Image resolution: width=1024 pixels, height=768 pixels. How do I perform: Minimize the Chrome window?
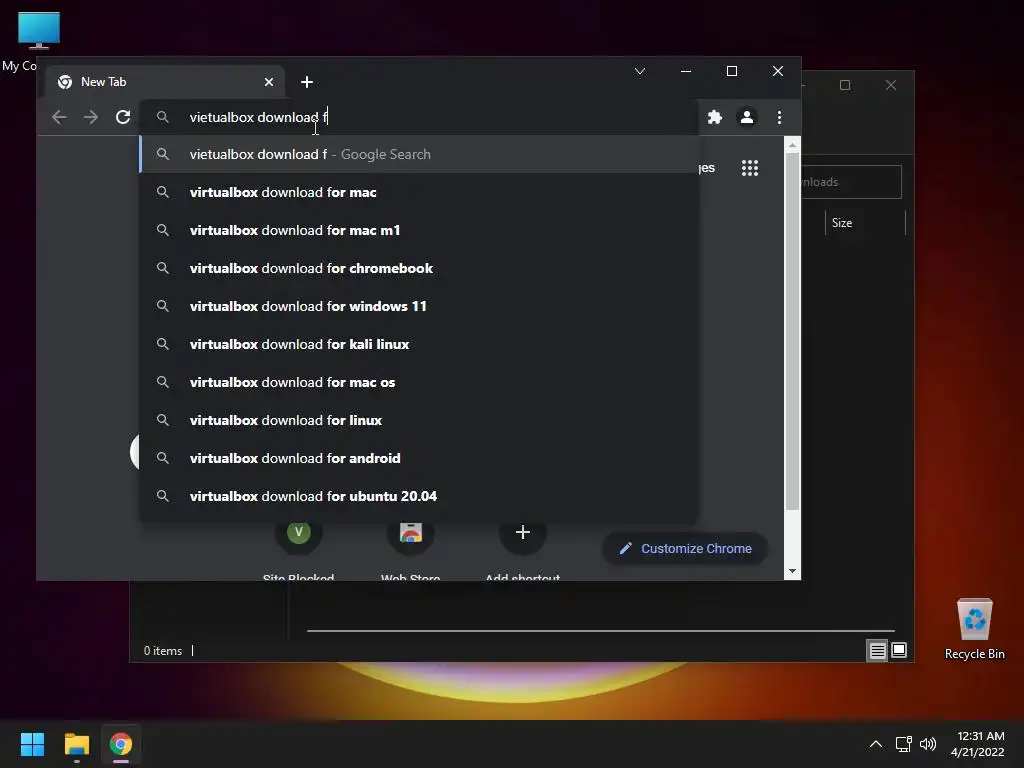686,71
